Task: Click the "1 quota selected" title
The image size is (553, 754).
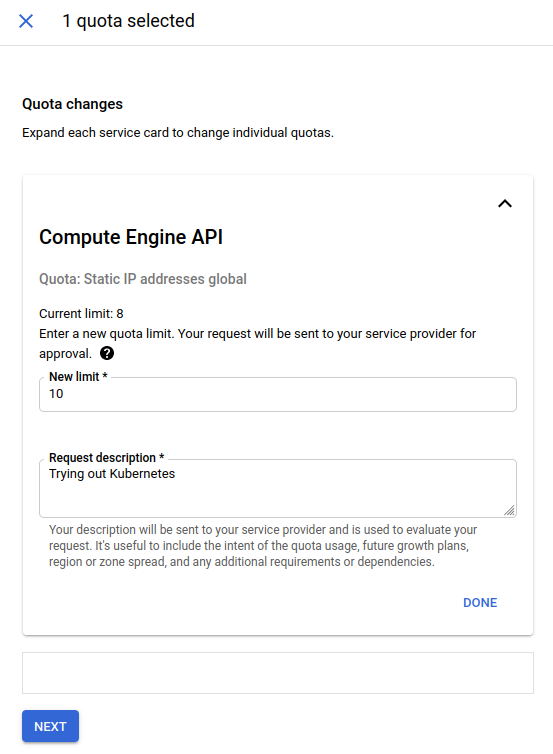Action: tap(128, 21)
